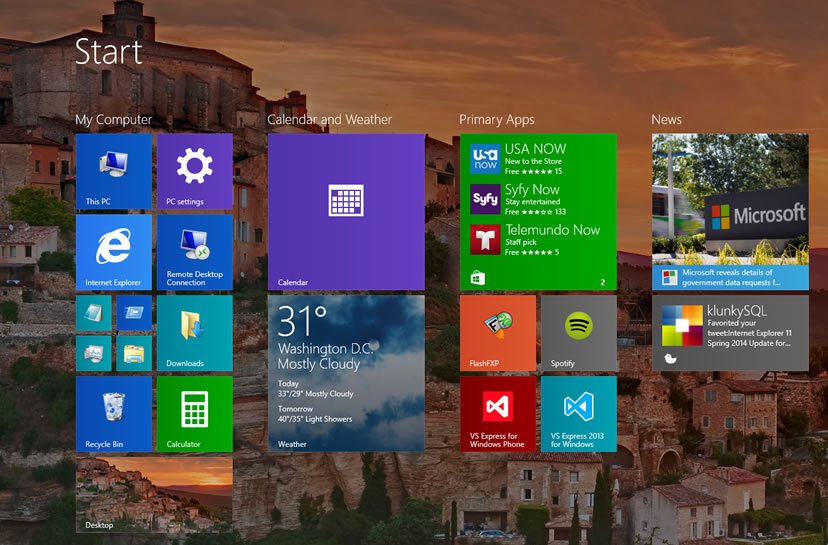828x545 pixels.
Task: Launch Spotify tile
Action: tap(578, 333)
